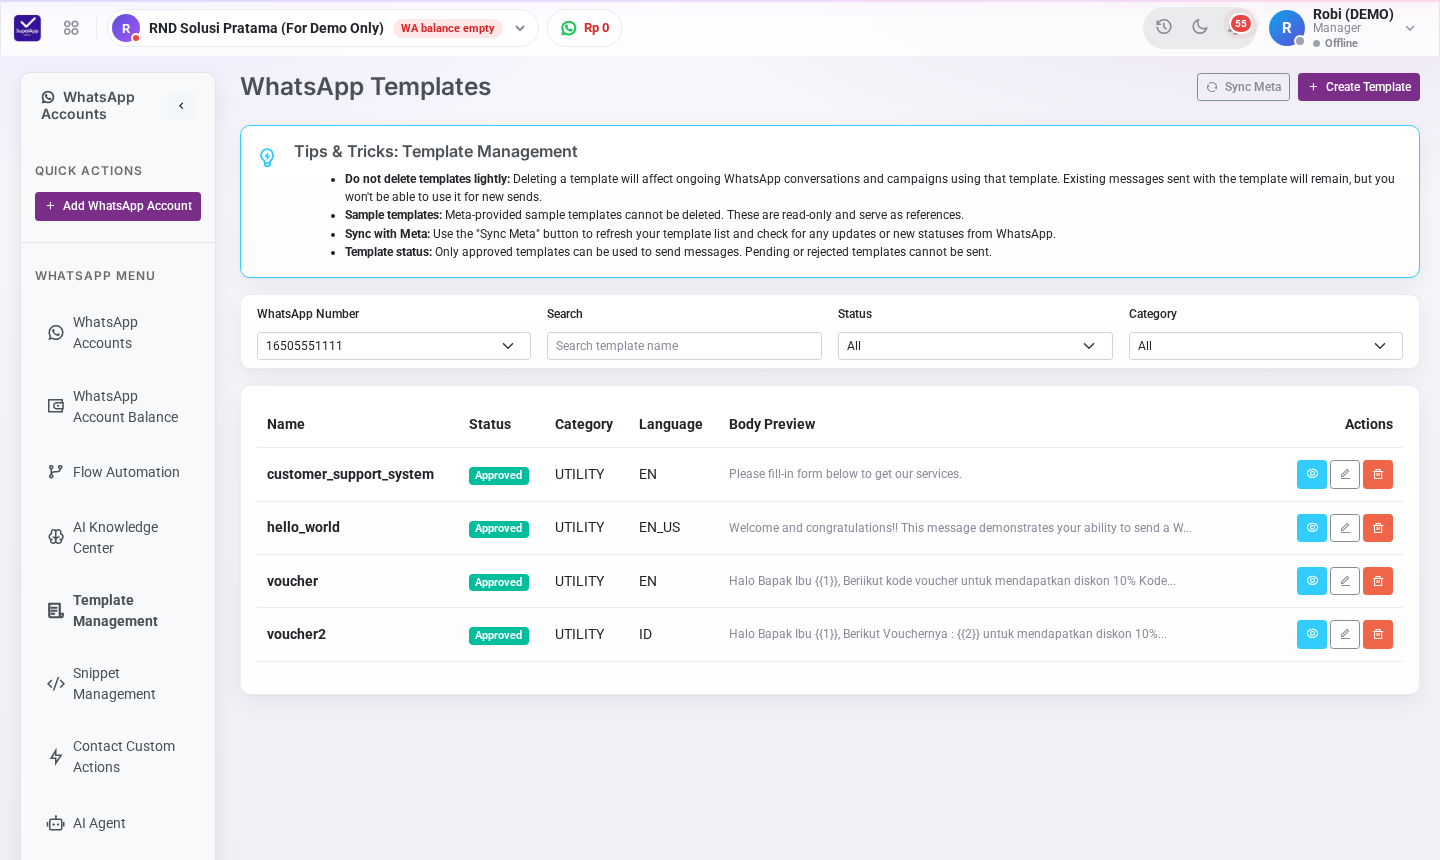Open the Category filter dropdown
Viewport: 1440px width, 860px height.
(x=1266, y=346)
